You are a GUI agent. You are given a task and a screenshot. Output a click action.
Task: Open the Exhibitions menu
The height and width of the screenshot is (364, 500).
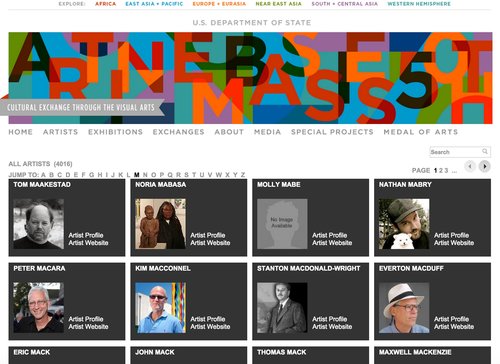point(115,132)
